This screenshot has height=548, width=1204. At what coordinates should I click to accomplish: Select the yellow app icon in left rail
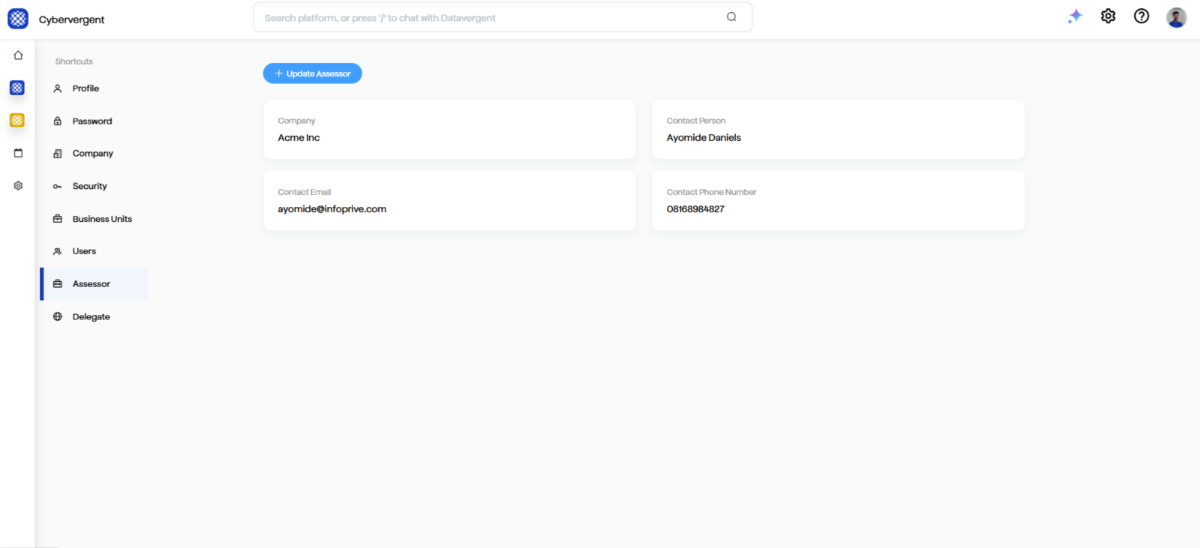click(x=17, y=120)
